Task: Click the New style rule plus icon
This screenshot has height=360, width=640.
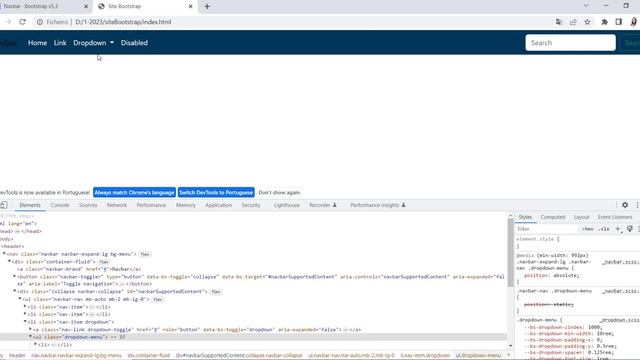Action: (618, 229)
